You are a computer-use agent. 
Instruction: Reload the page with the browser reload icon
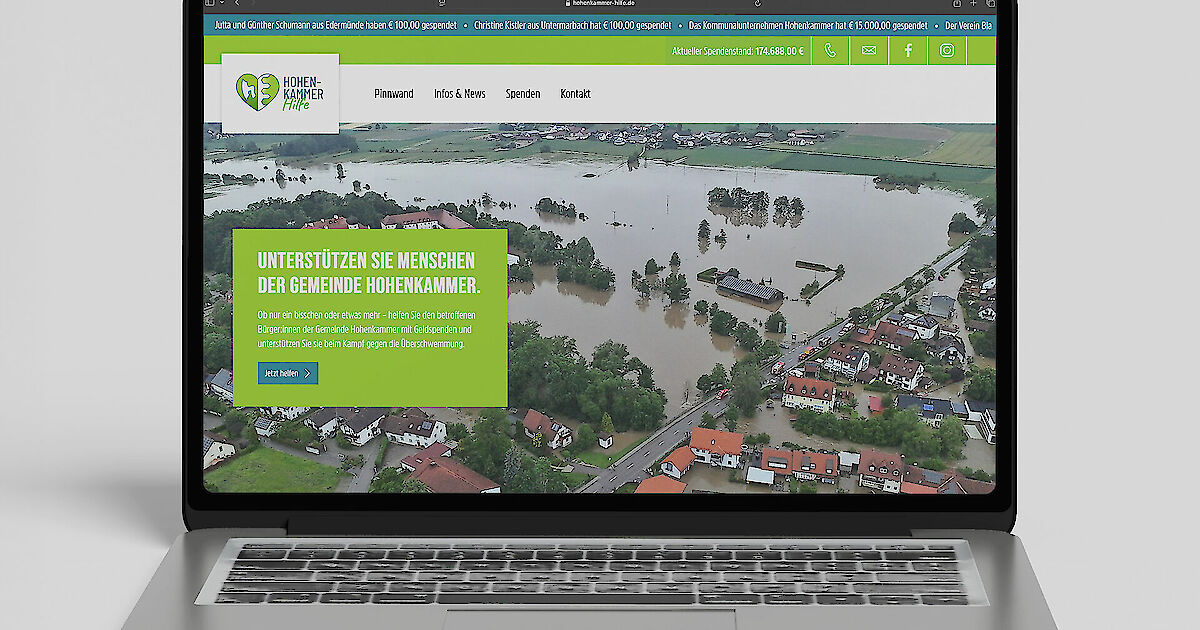coord(757,4)
